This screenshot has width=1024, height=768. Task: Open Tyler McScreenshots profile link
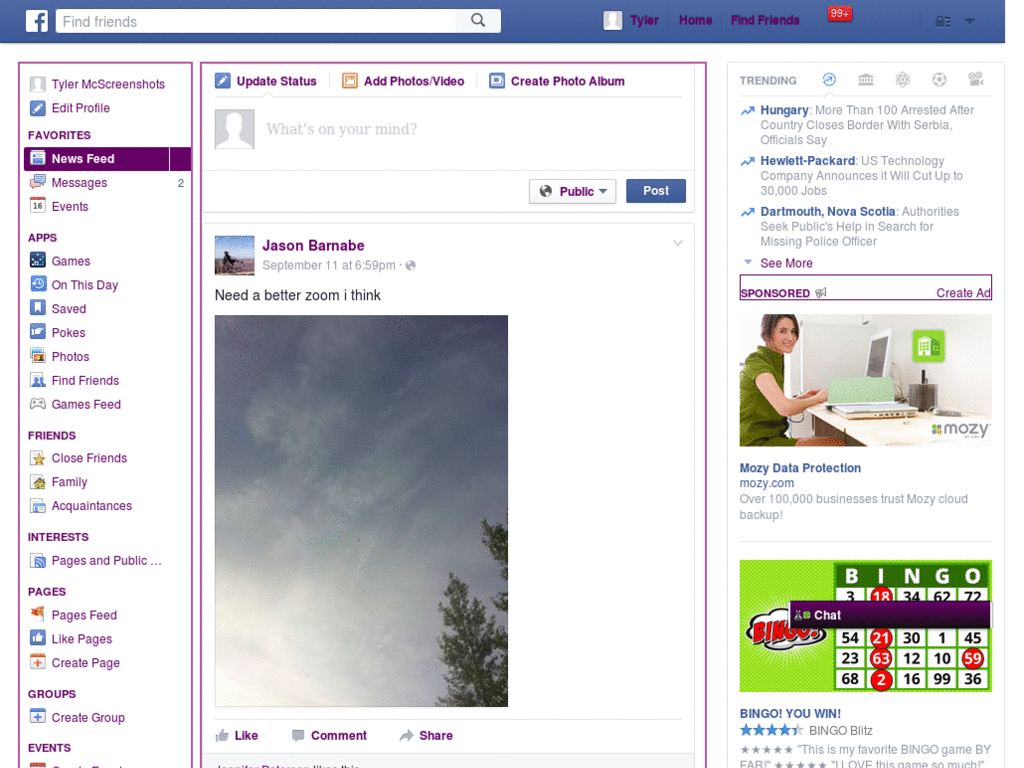[108, 84]
